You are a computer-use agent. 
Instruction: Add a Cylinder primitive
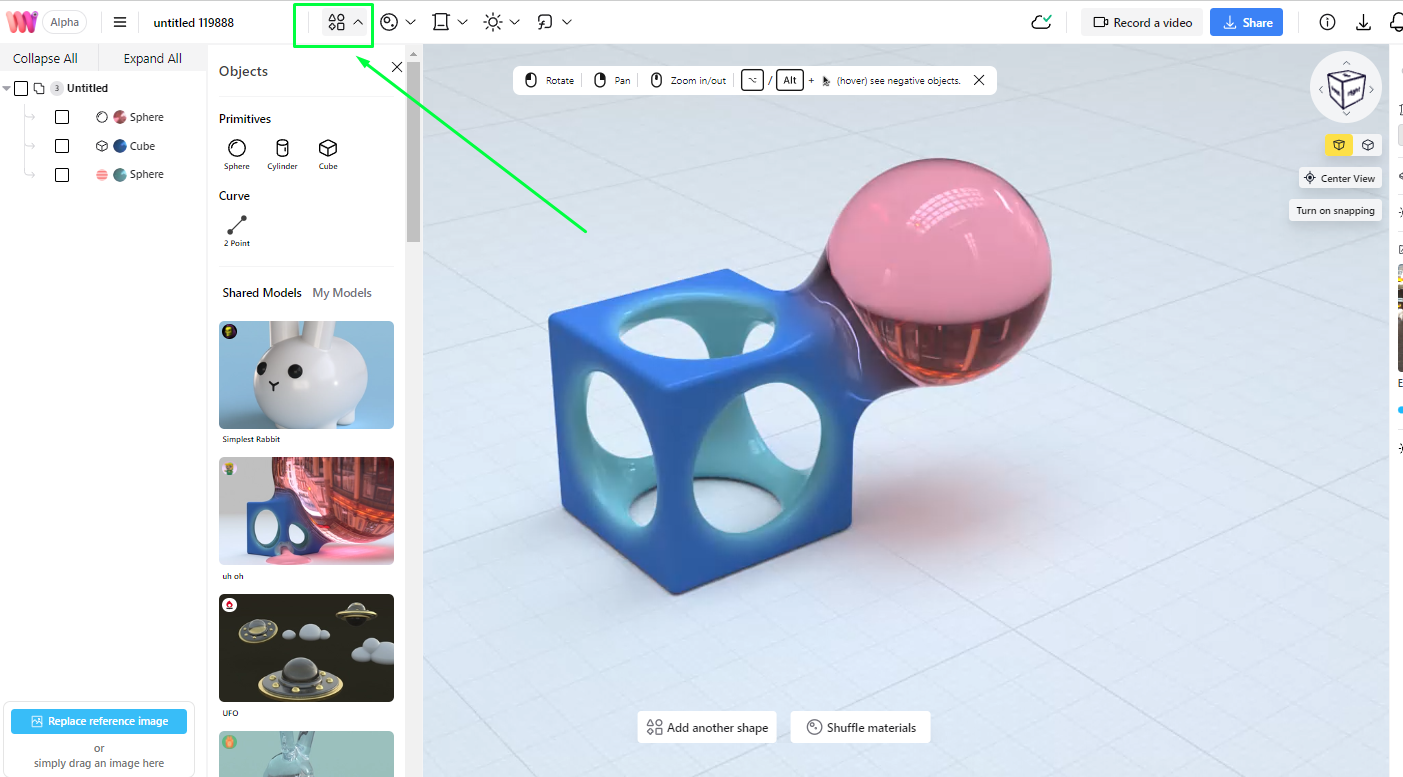pos(282,154)
